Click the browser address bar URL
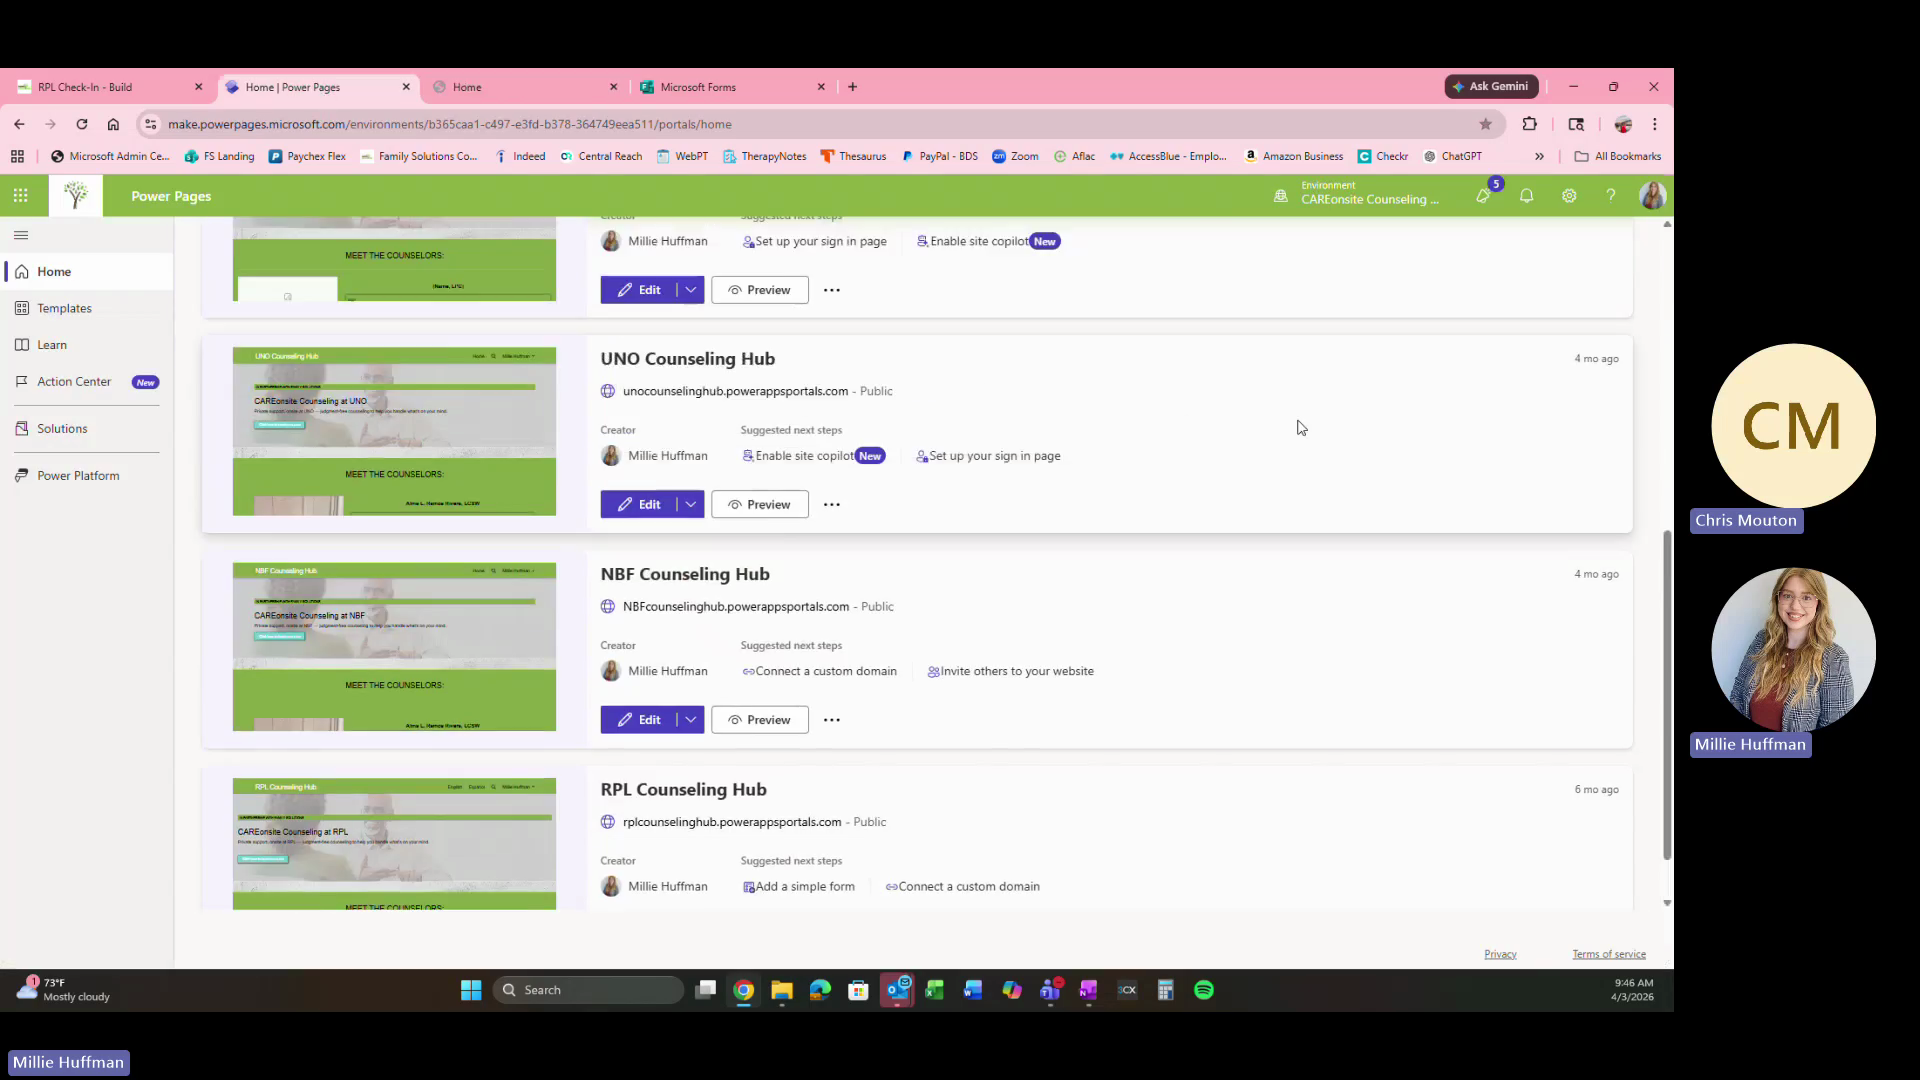The height and width of the screenshot is (1080, 1920). point(449,124)
